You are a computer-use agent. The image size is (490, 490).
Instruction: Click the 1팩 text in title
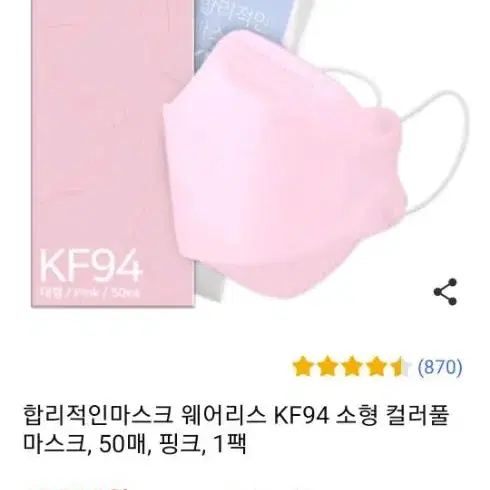[229, 444]
